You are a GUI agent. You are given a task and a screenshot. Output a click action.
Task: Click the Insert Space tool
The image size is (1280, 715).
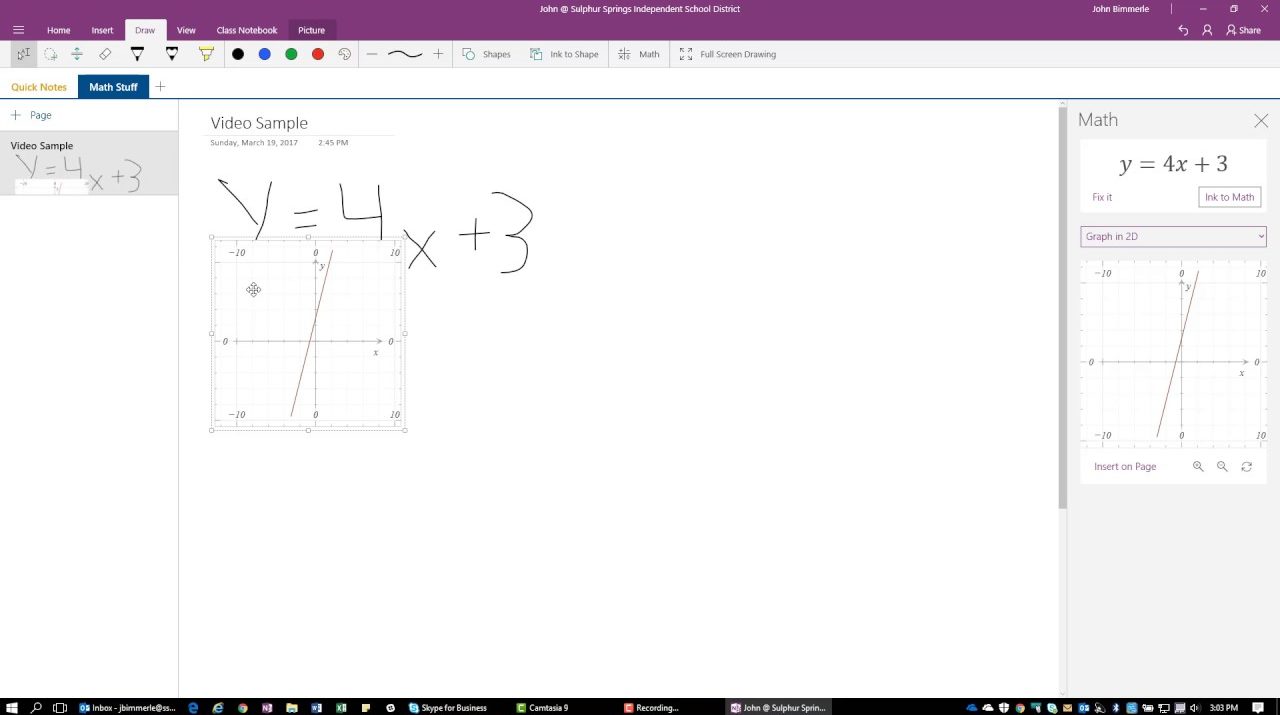(x=77, y=54)
